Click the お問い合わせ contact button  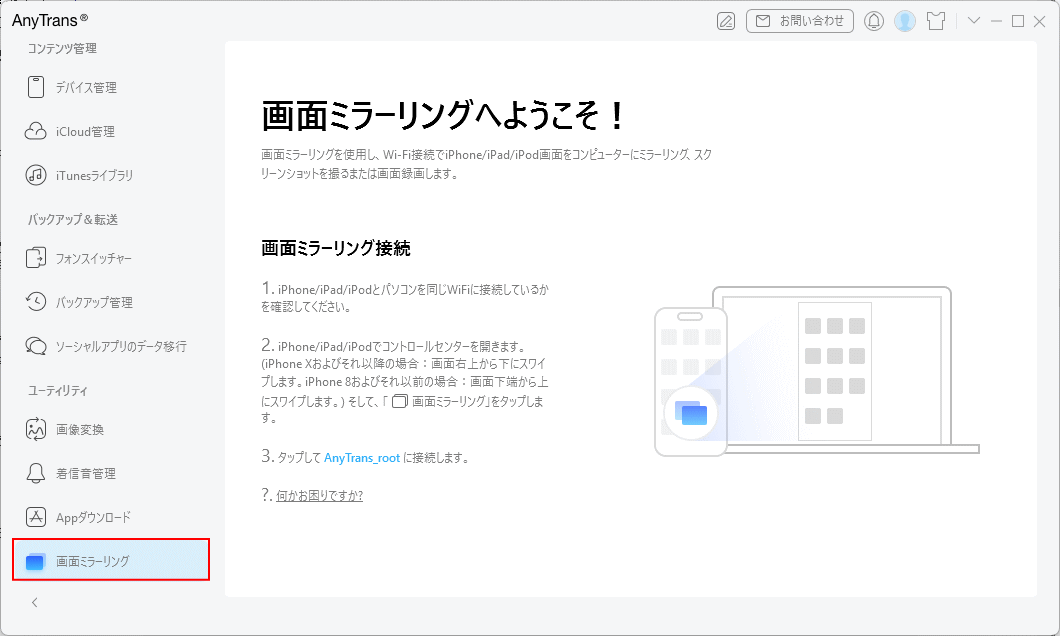(x=800, y=21)
